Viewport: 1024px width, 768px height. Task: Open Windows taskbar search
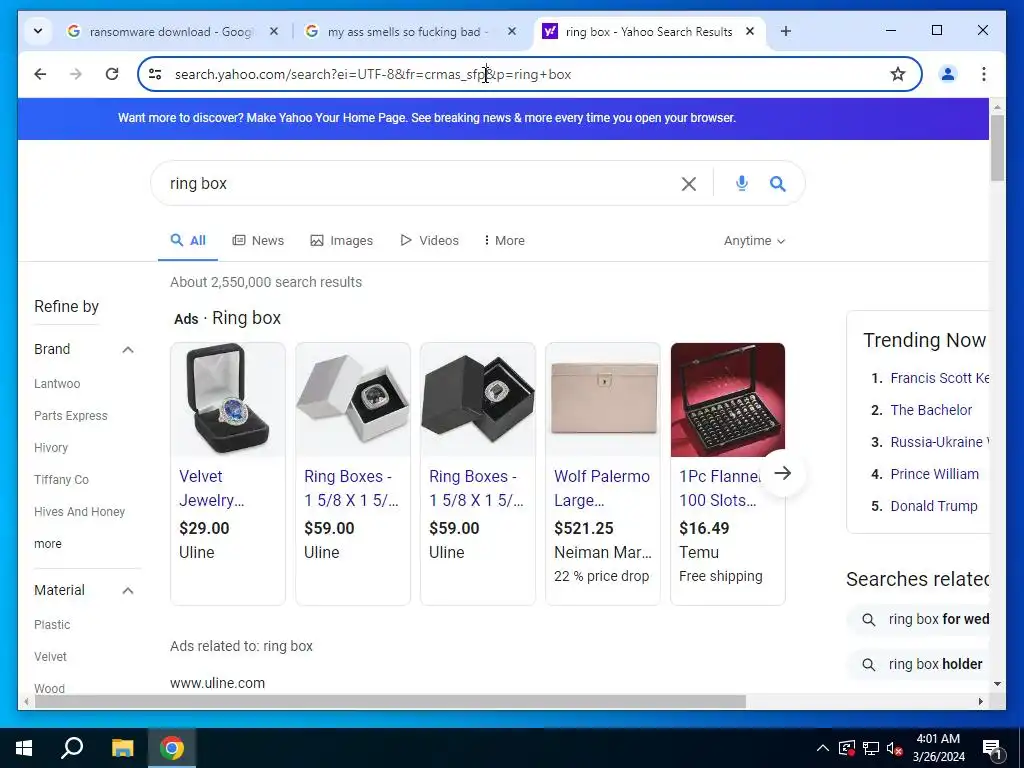[x=72, y=748]
